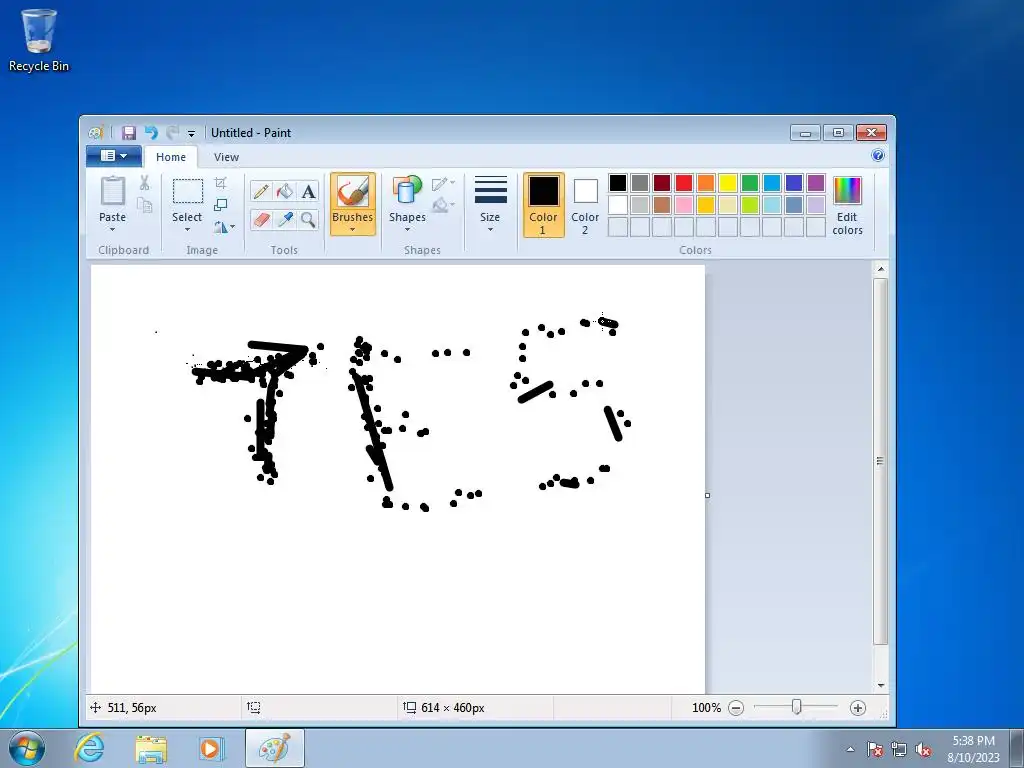Screen dimensions: 1024x768
Task: Open the Paint file menu button
Action: (114, 155)
